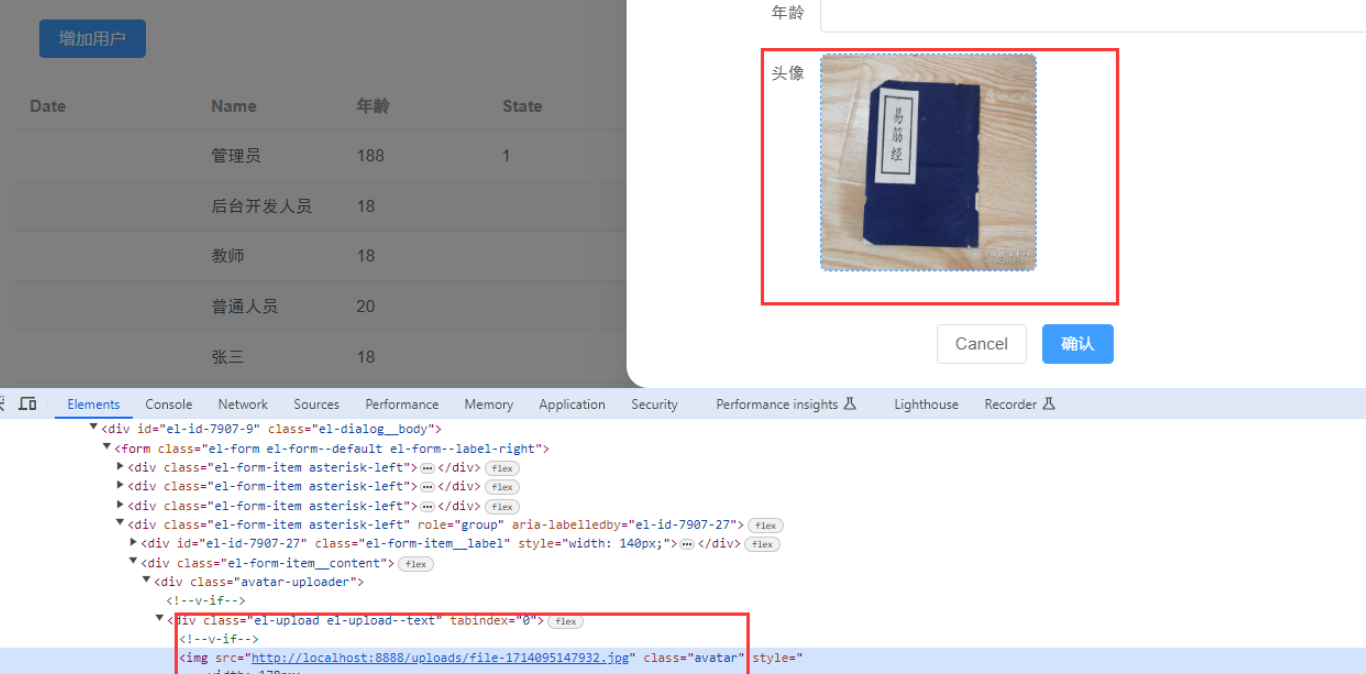Screen dimensions: 1366x674
Task: Select the 张三 name cell
Action: [228, 356]
